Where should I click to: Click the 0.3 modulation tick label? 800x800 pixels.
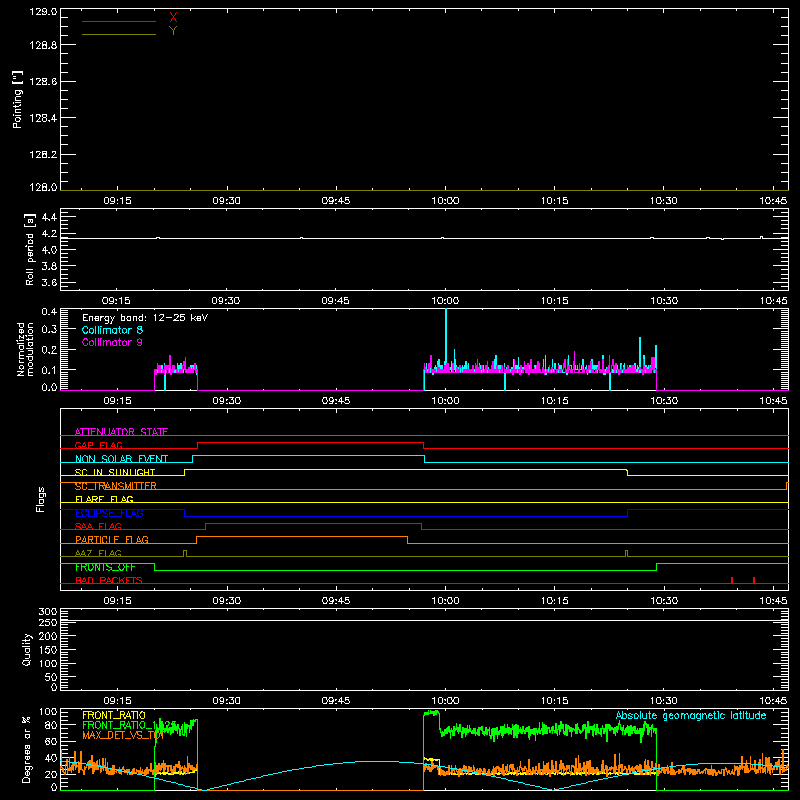coord(49,329)
